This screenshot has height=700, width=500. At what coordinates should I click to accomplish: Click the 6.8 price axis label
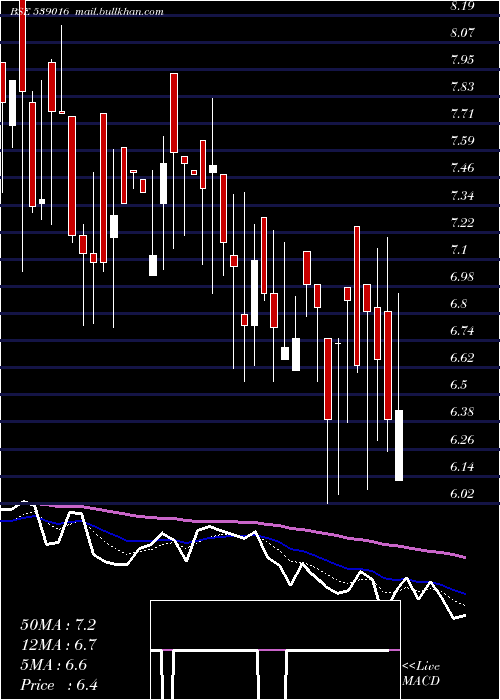pyautogui.click(x=460, y=304)
